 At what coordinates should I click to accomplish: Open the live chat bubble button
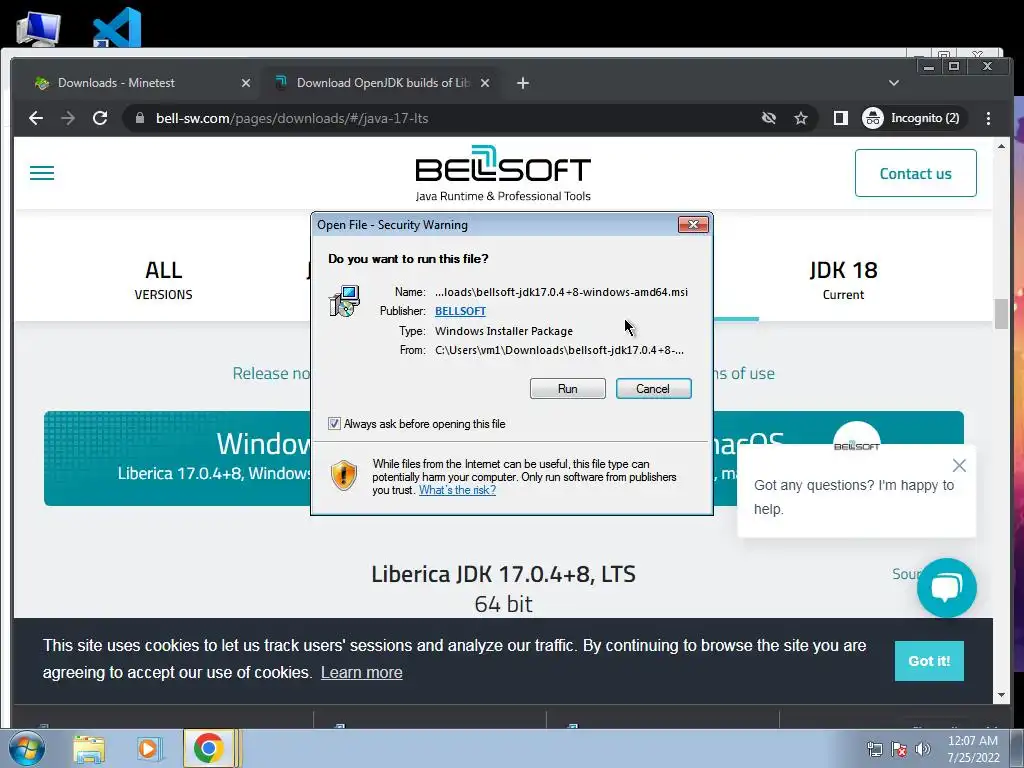tap(946, 588)
